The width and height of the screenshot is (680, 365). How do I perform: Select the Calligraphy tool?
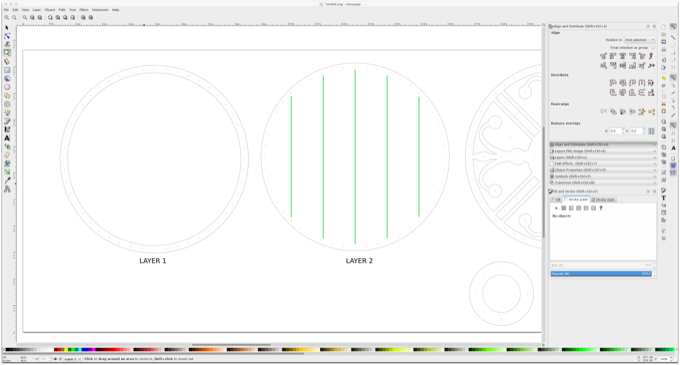tap(7, 130)
